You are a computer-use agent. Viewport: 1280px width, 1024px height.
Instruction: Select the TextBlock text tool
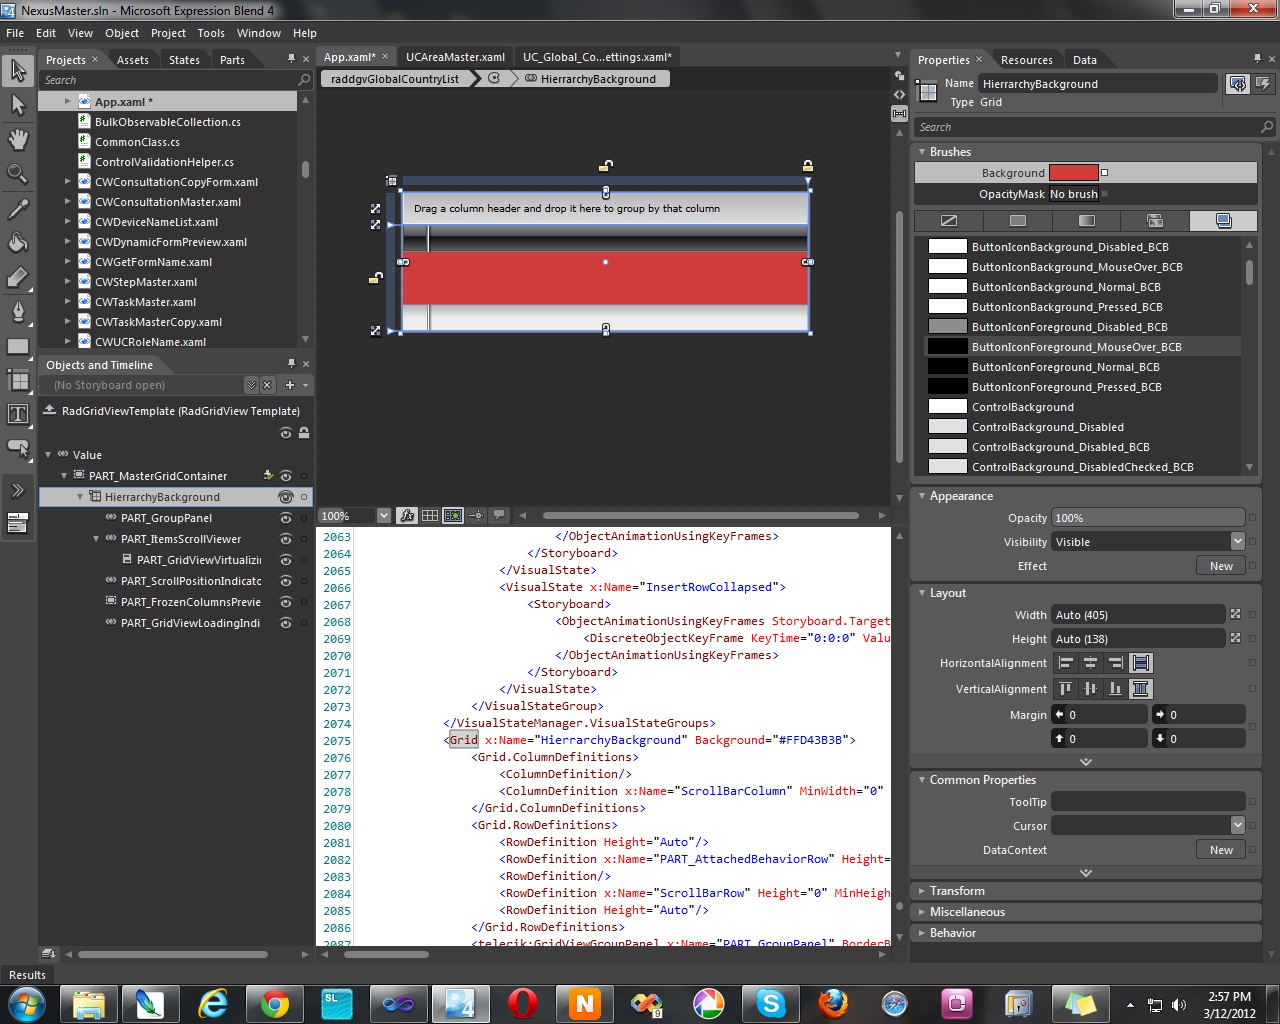click(18, 414)
